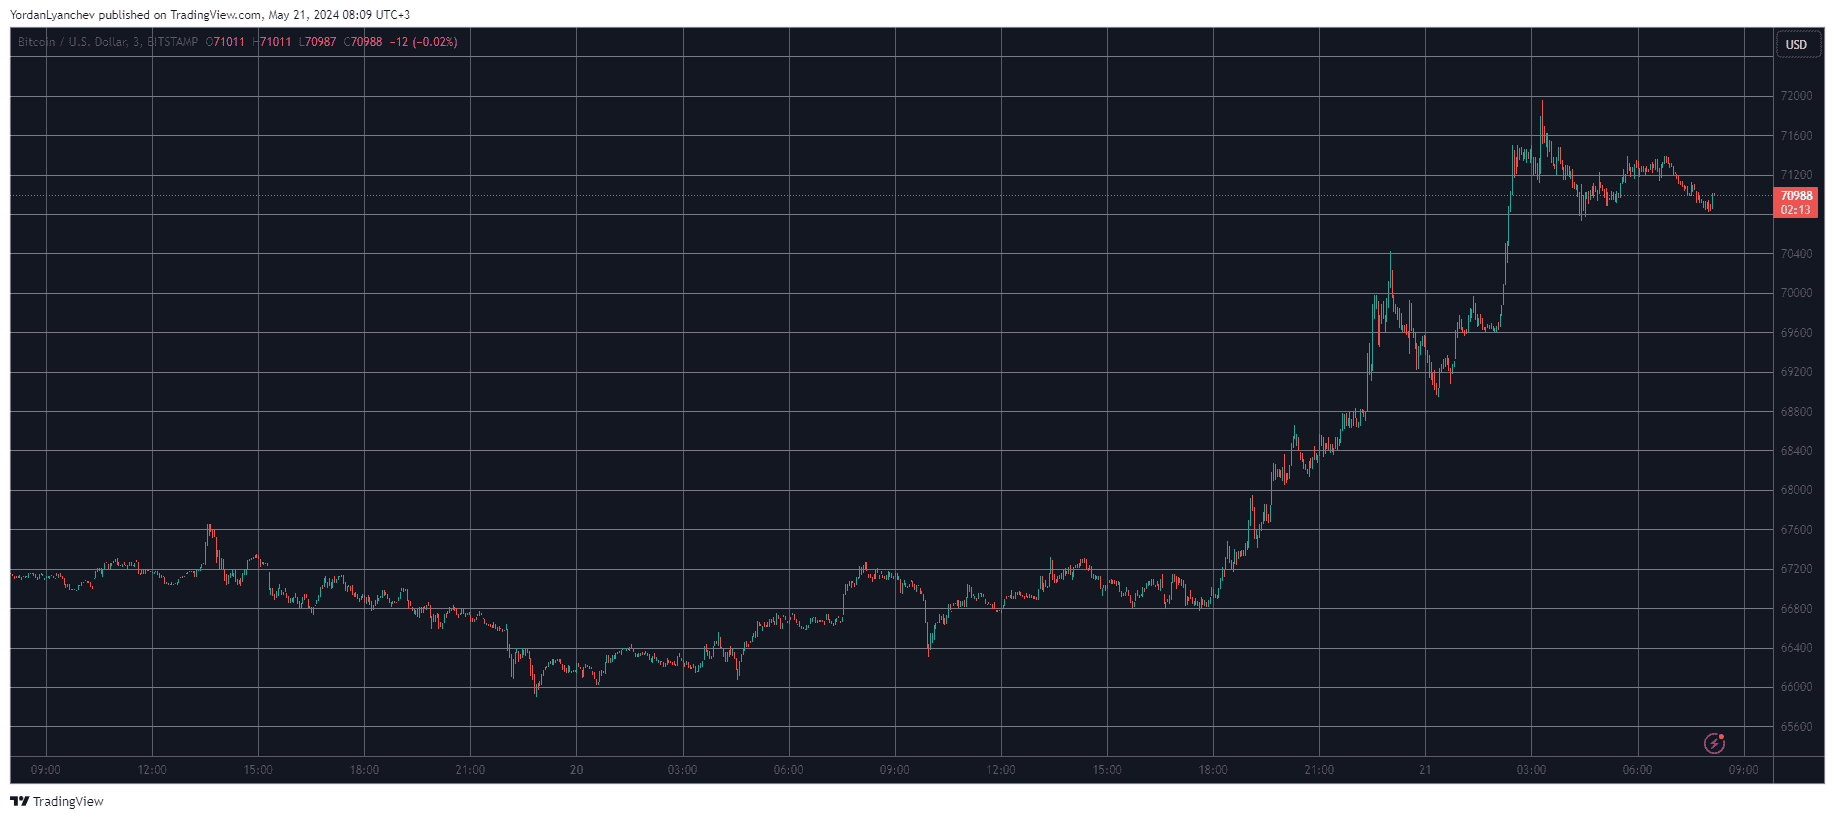The height and width of the screenshot is (819, 1835).
Task: Click the countdown timer 02:13
Action: 1796,210
